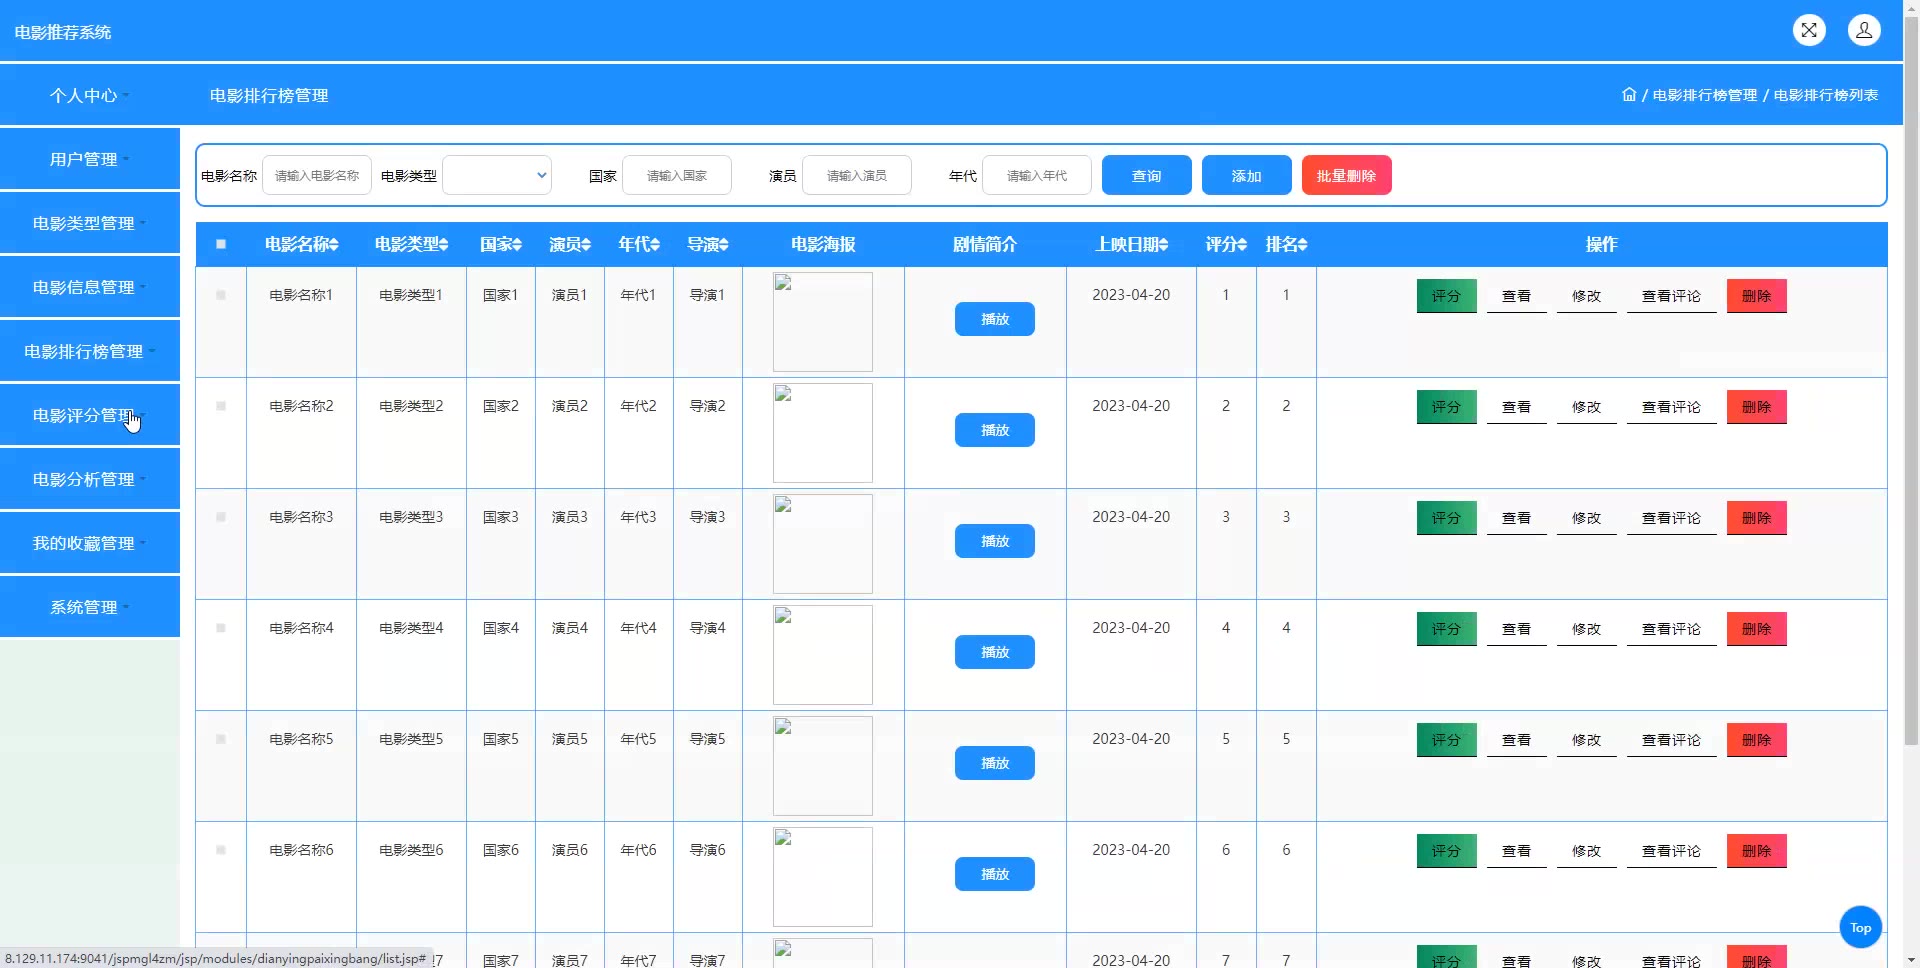Screen dimensions: 1920x968
Task: Sort table by 电影类型 column
Action: [x=412, y=244]
